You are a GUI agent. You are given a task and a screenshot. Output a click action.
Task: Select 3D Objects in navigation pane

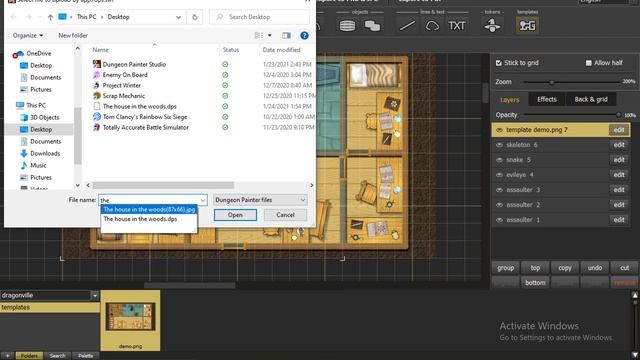tap(44, 118)
